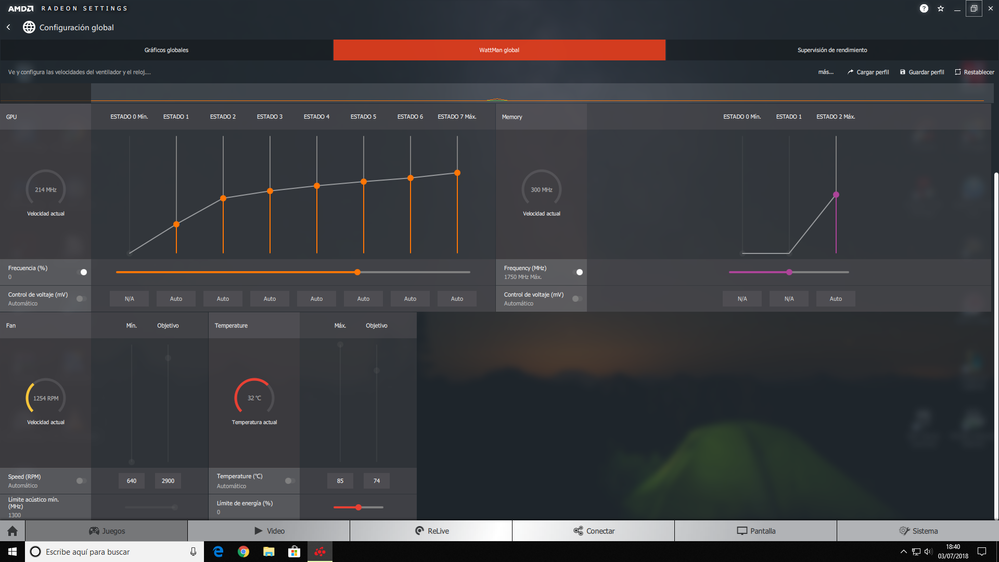Open the Conectar section
The width and height of the screenshot is (999, 562).
click(593, 531)
